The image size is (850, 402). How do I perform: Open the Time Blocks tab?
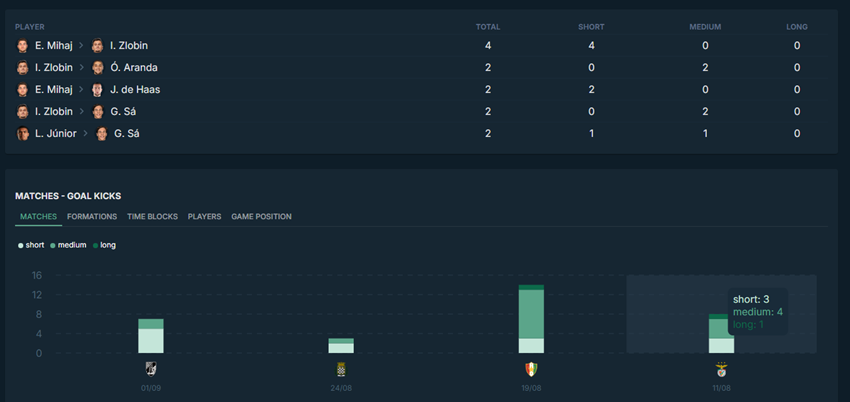pyautogui.click(x=152, y=216)
